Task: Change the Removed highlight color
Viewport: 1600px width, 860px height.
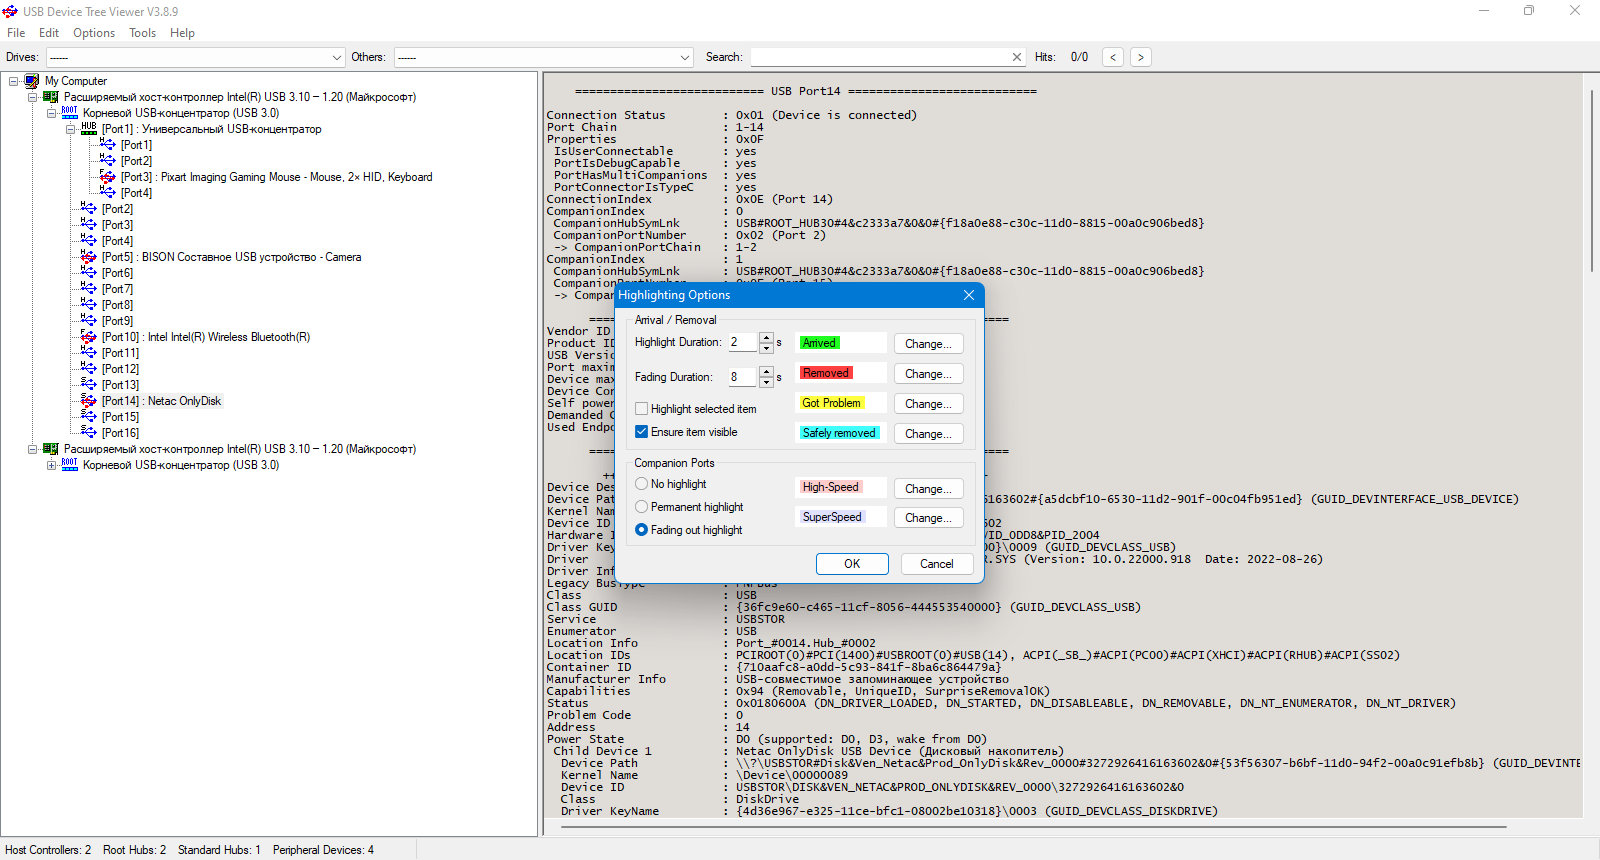Action: (929, 374)
